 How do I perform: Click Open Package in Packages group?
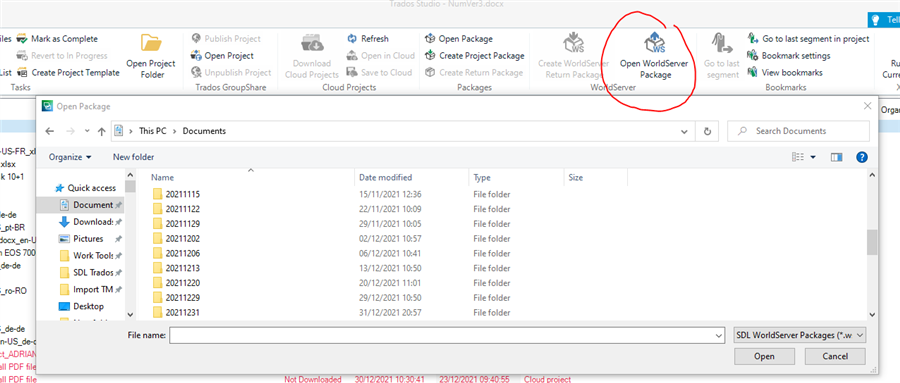[459, 39]
